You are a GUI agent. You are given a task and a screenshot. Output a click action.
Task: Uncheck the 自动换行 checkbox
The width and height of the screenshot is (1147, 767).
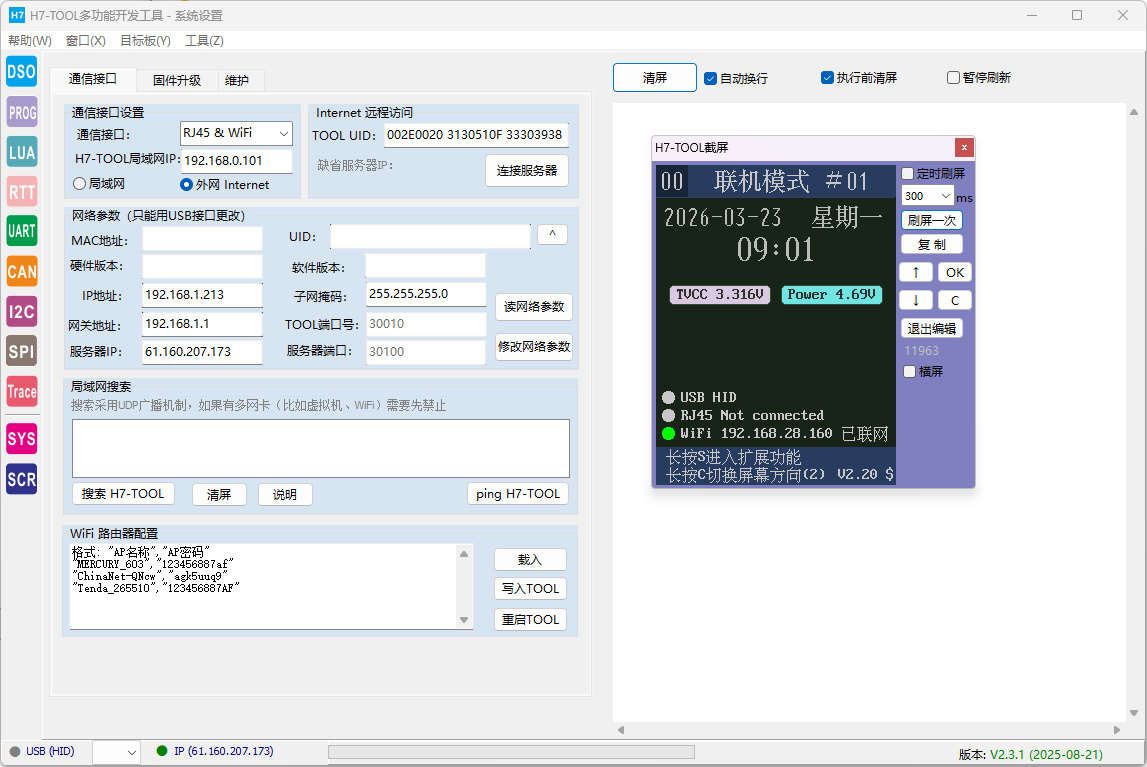(x=711, y=78)
